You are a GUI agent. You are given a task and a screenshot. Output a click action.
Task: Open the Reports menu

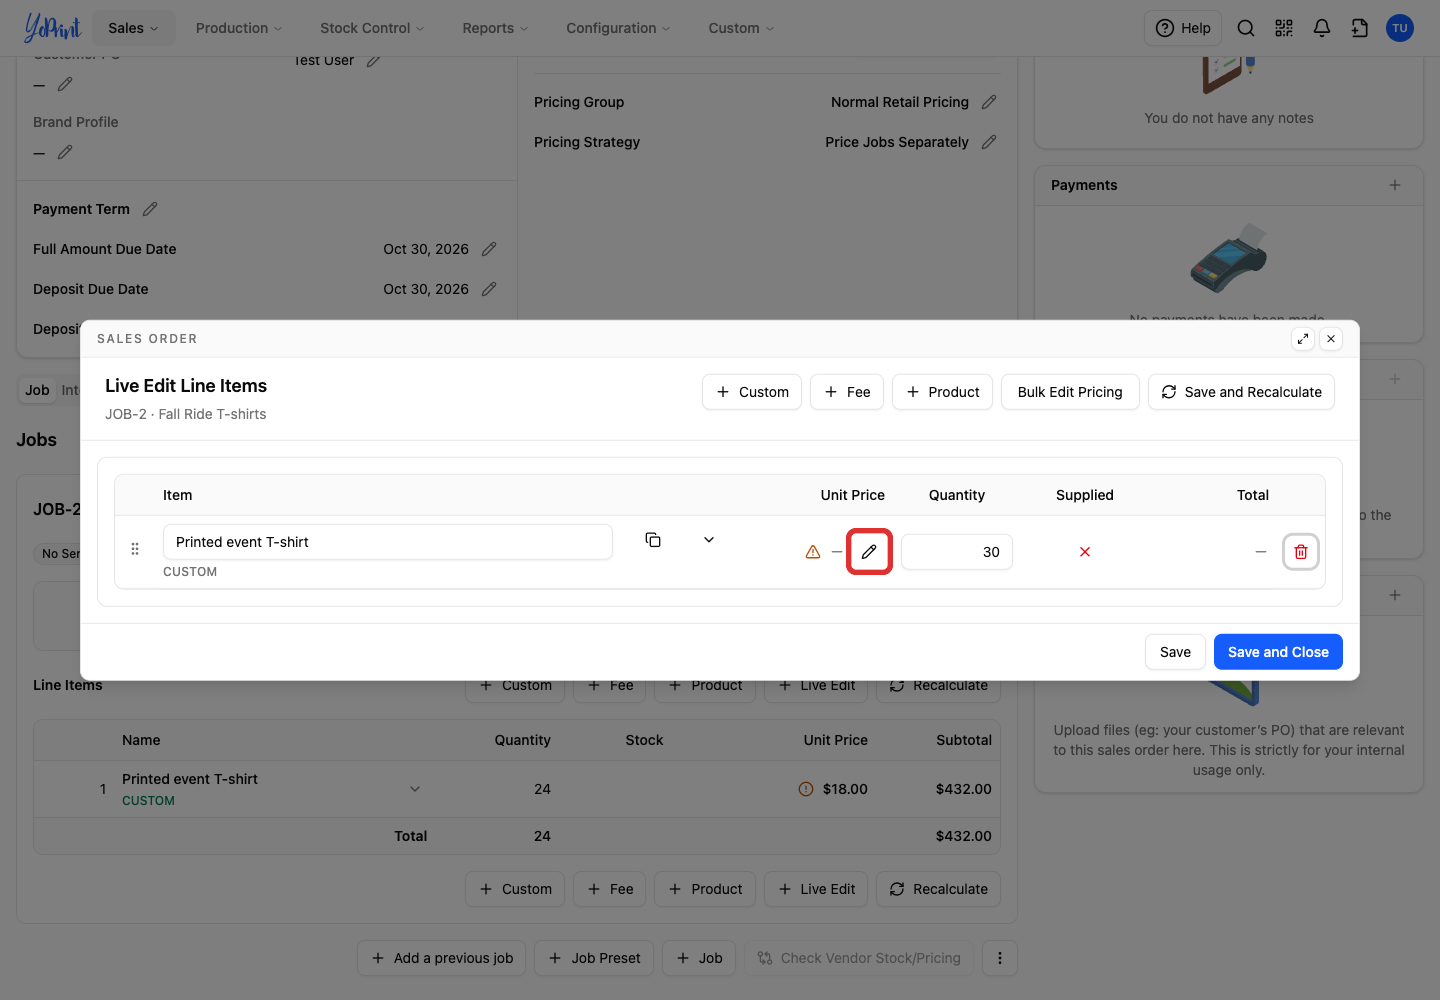pos(495,28)
